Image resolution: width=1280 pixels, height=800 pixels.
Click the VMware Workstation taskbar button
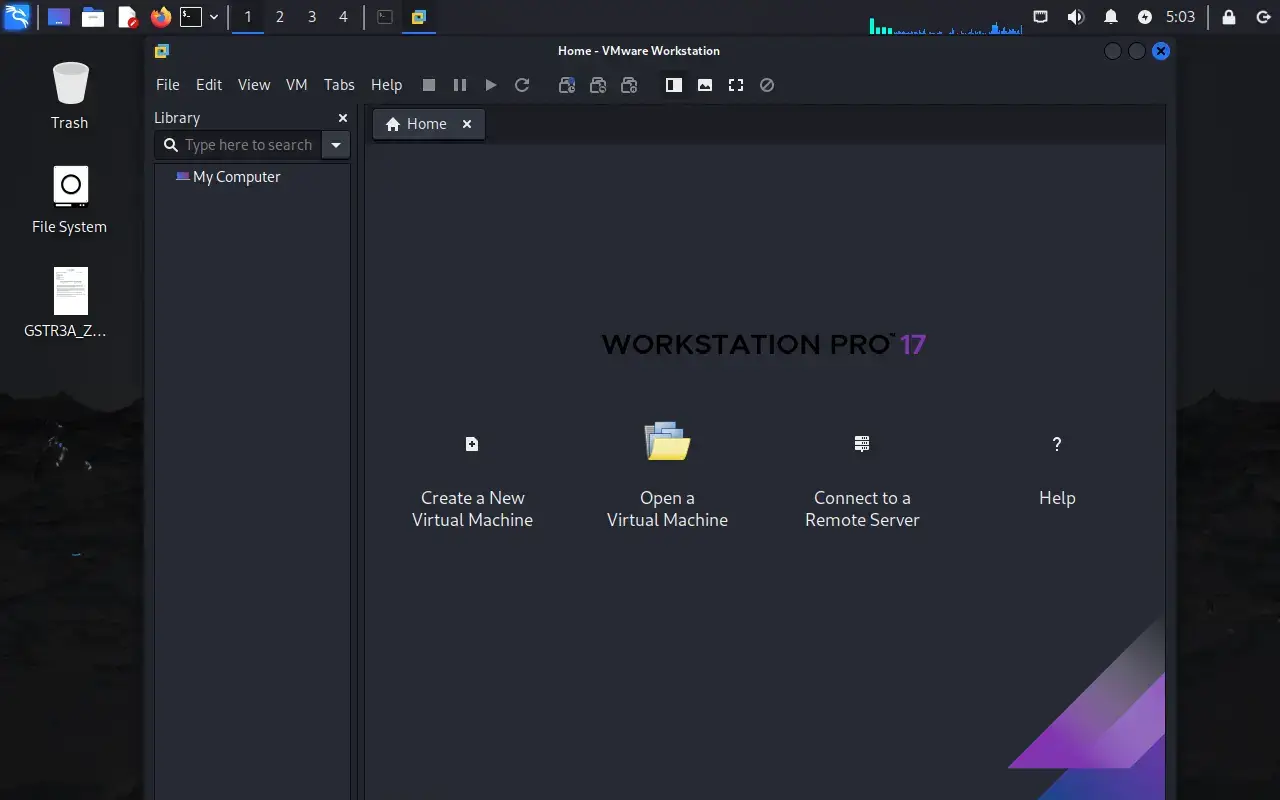419,17
